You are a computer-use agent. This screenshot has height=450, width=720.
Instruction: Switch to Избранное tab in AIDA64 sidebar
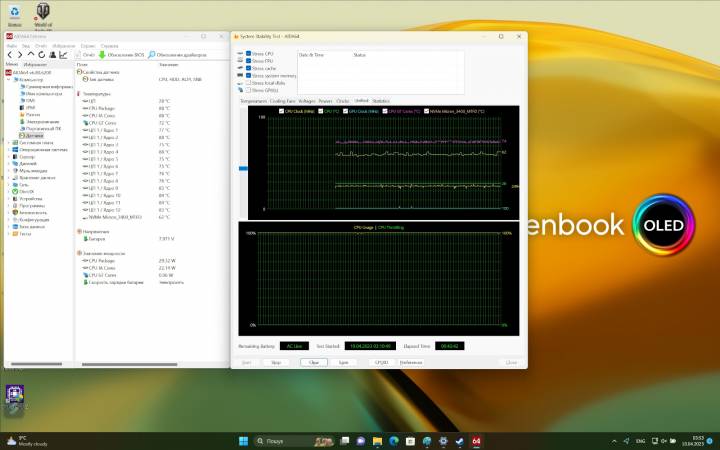(35, 65)
